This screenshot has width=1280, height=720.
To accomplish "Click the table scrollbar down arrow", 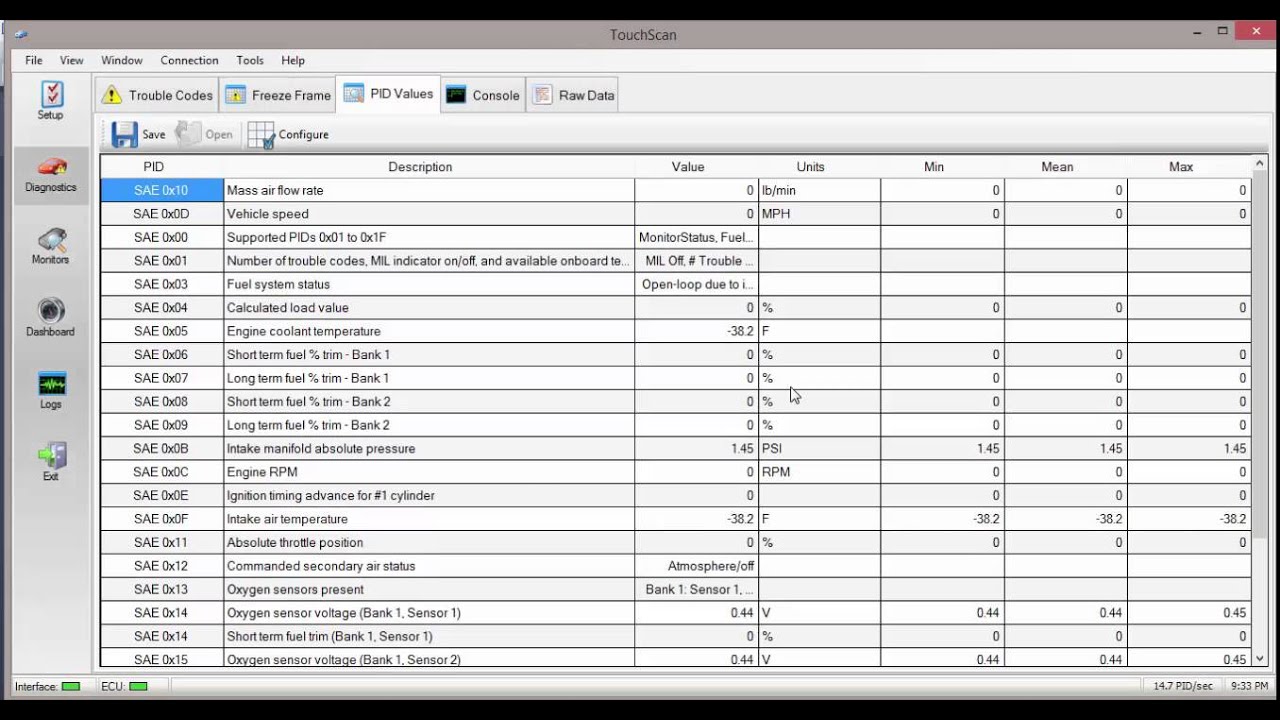I will (1259, 659).
